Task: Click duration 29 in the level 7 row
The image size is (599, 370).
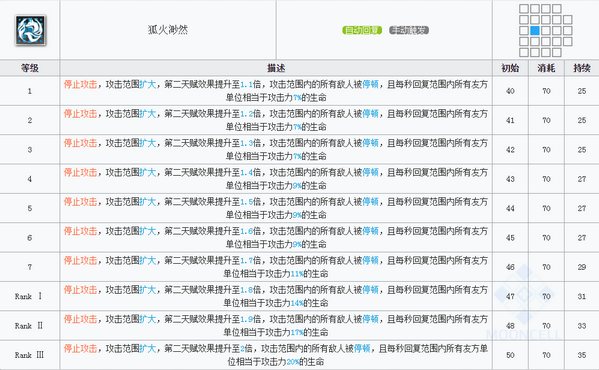Action: pyautogui.click(x=582, y=267)
